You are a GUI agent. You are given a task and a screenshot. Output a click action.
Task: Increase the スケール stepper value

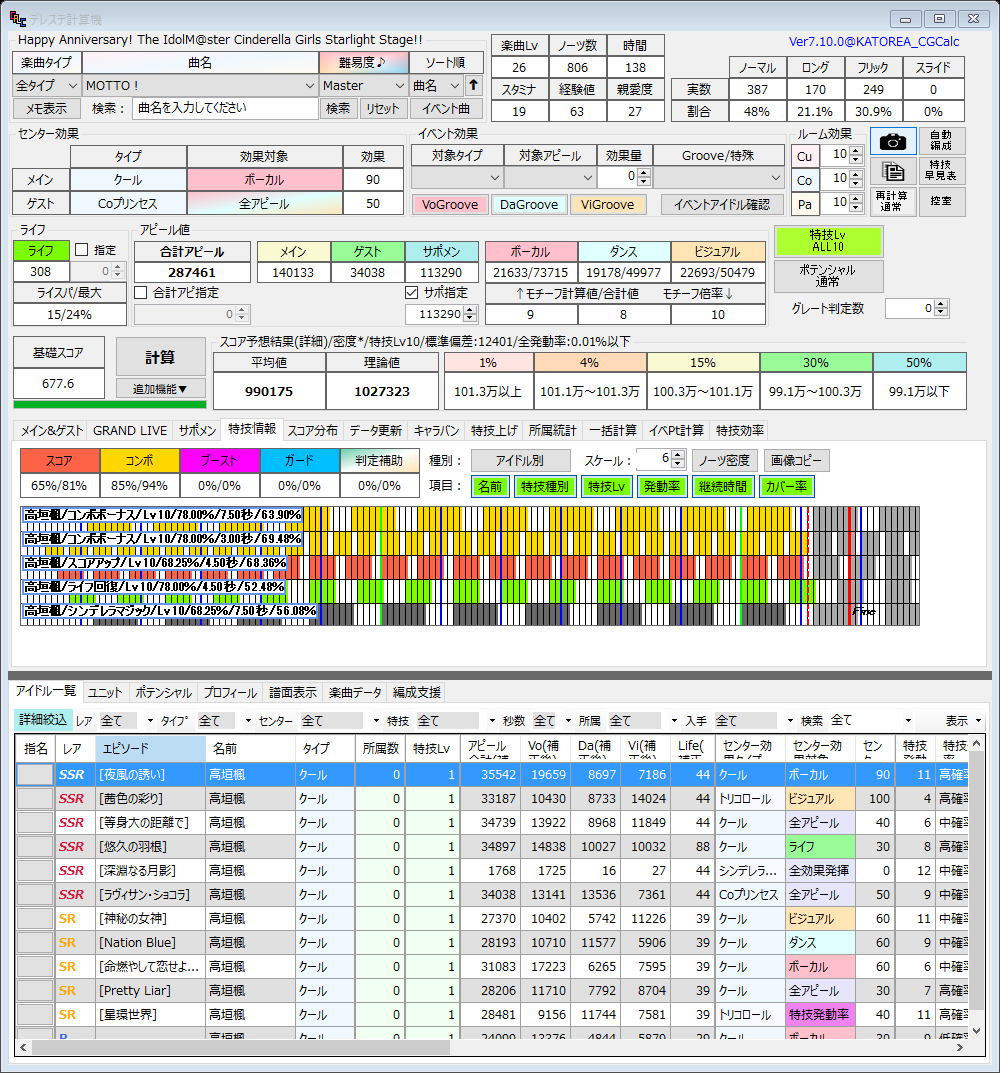[678, 456]
